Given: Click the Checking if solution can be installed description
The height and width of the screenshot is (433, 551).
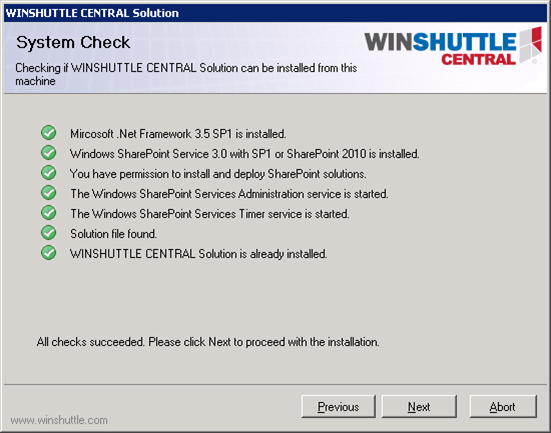Looking at the screenshot, I should pyautogui.click(x=186, y=74).
